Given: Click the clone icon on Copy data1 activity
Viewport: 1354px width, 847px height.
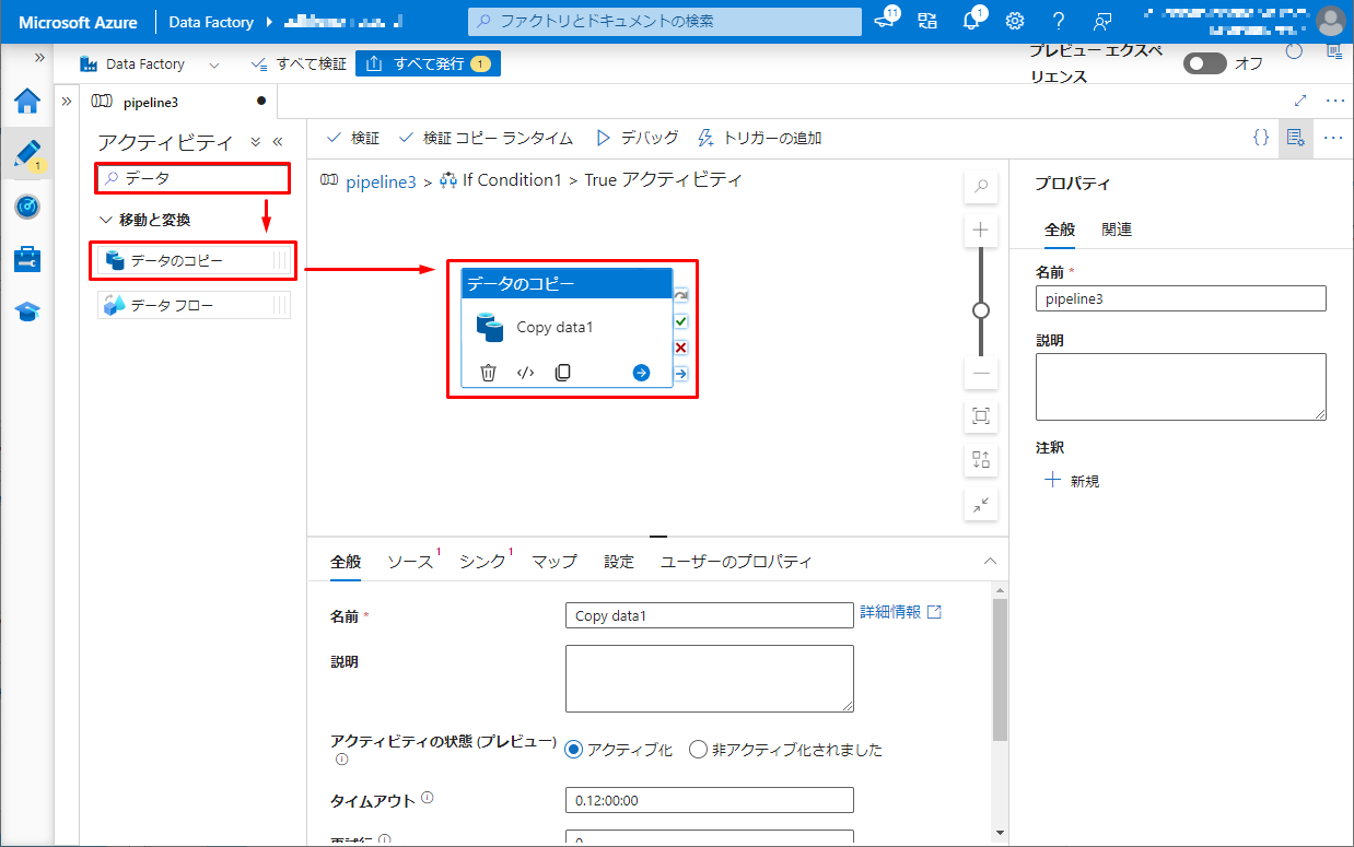Looking at the screenshot, I should [563, 373].
